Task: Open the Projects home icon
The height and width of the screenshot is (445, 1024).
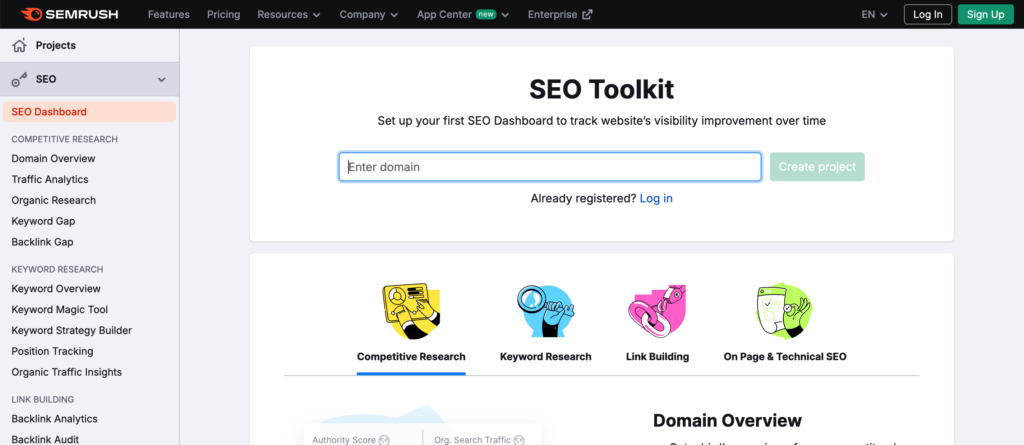Action: pos(20,45)
